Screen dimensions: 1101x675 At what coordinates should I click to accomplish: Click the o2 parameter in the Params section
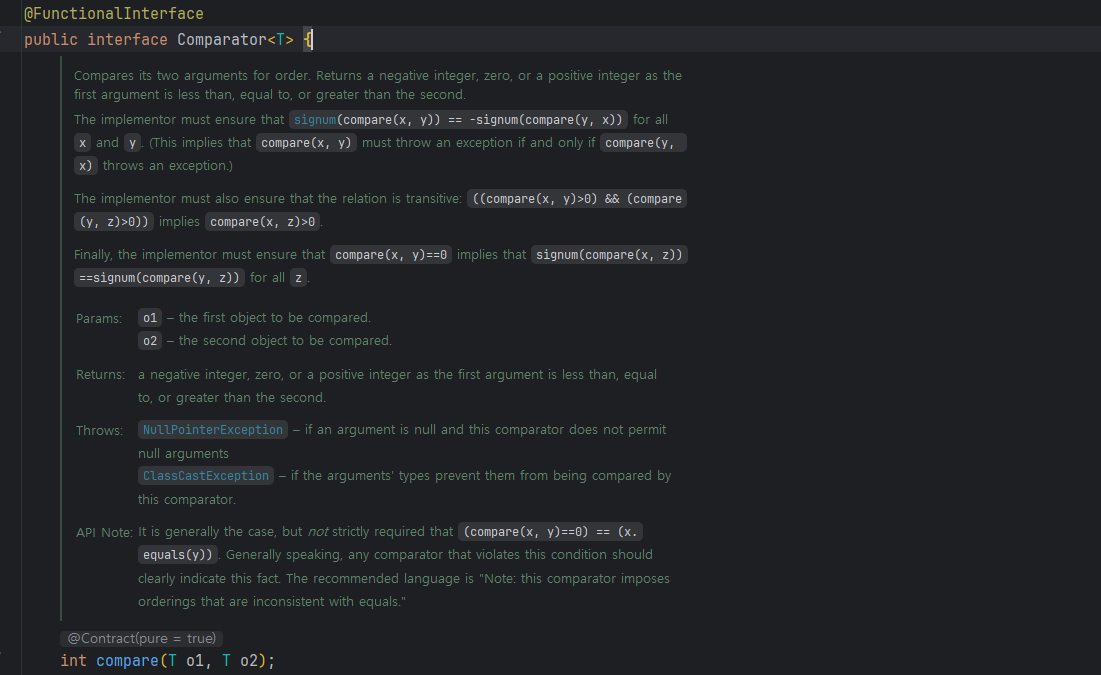pos(150,341)
